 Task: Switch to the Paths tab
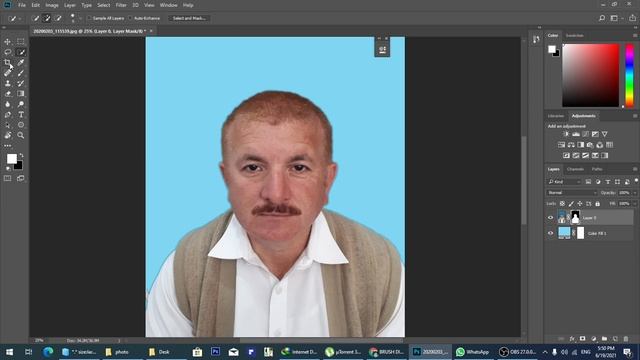point(597,169)
